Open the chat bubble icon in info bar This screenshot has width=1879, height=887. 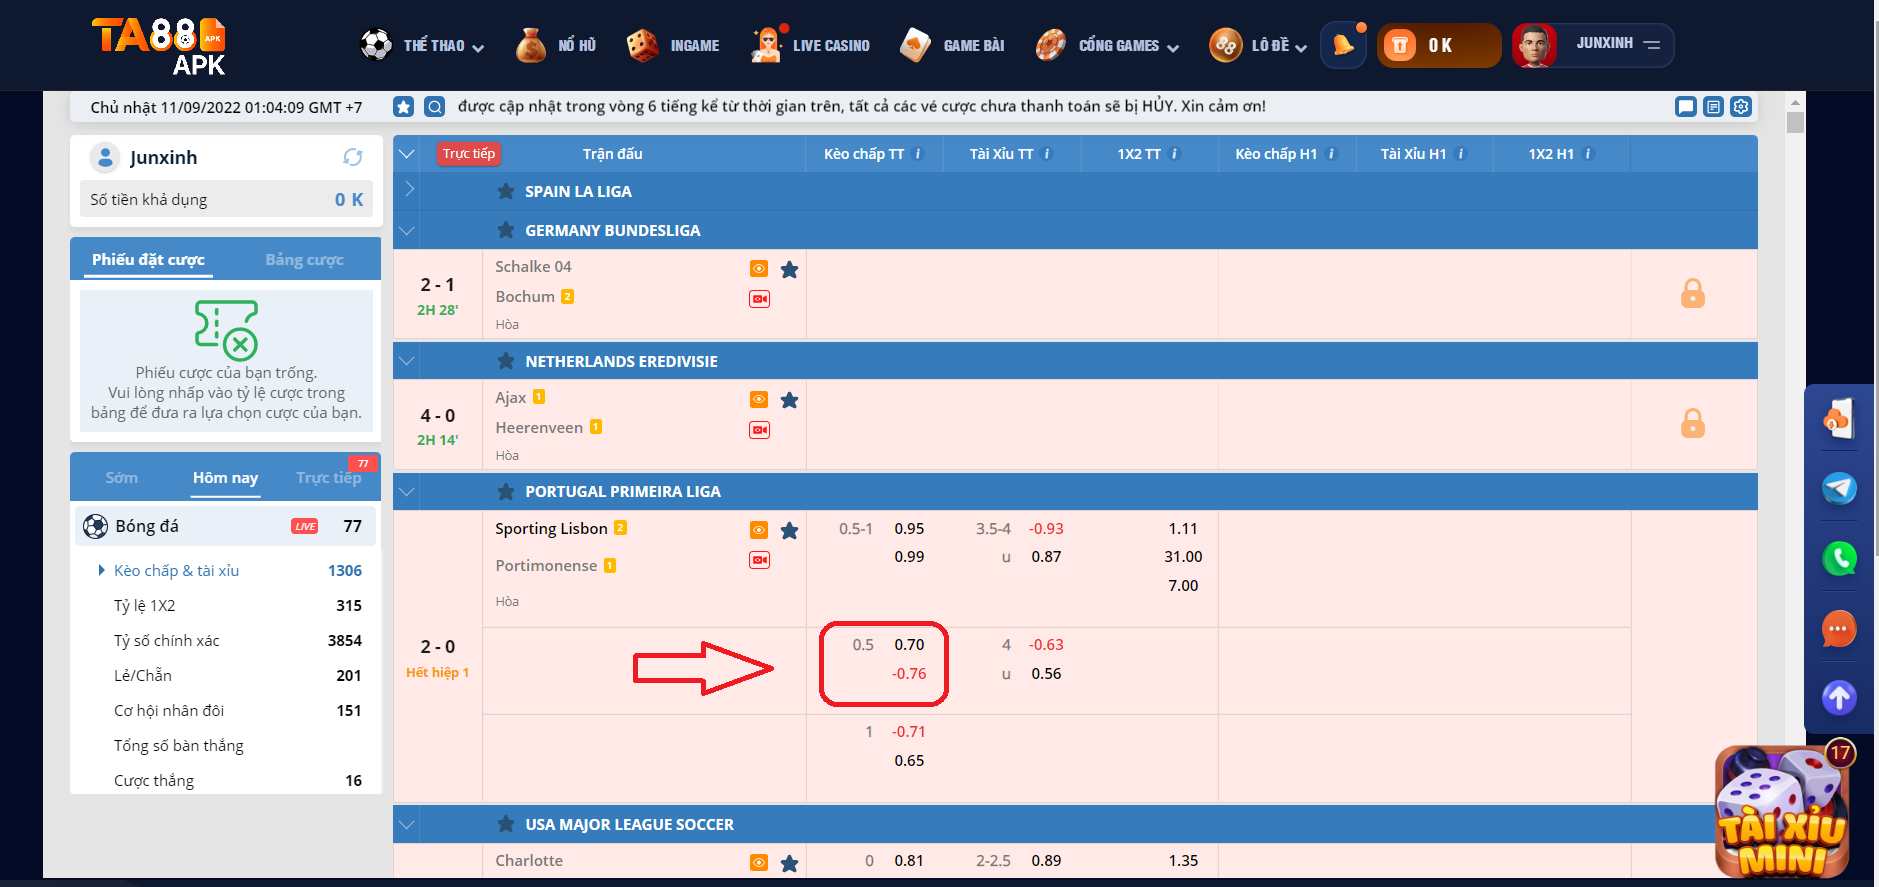coord(1686,106)
